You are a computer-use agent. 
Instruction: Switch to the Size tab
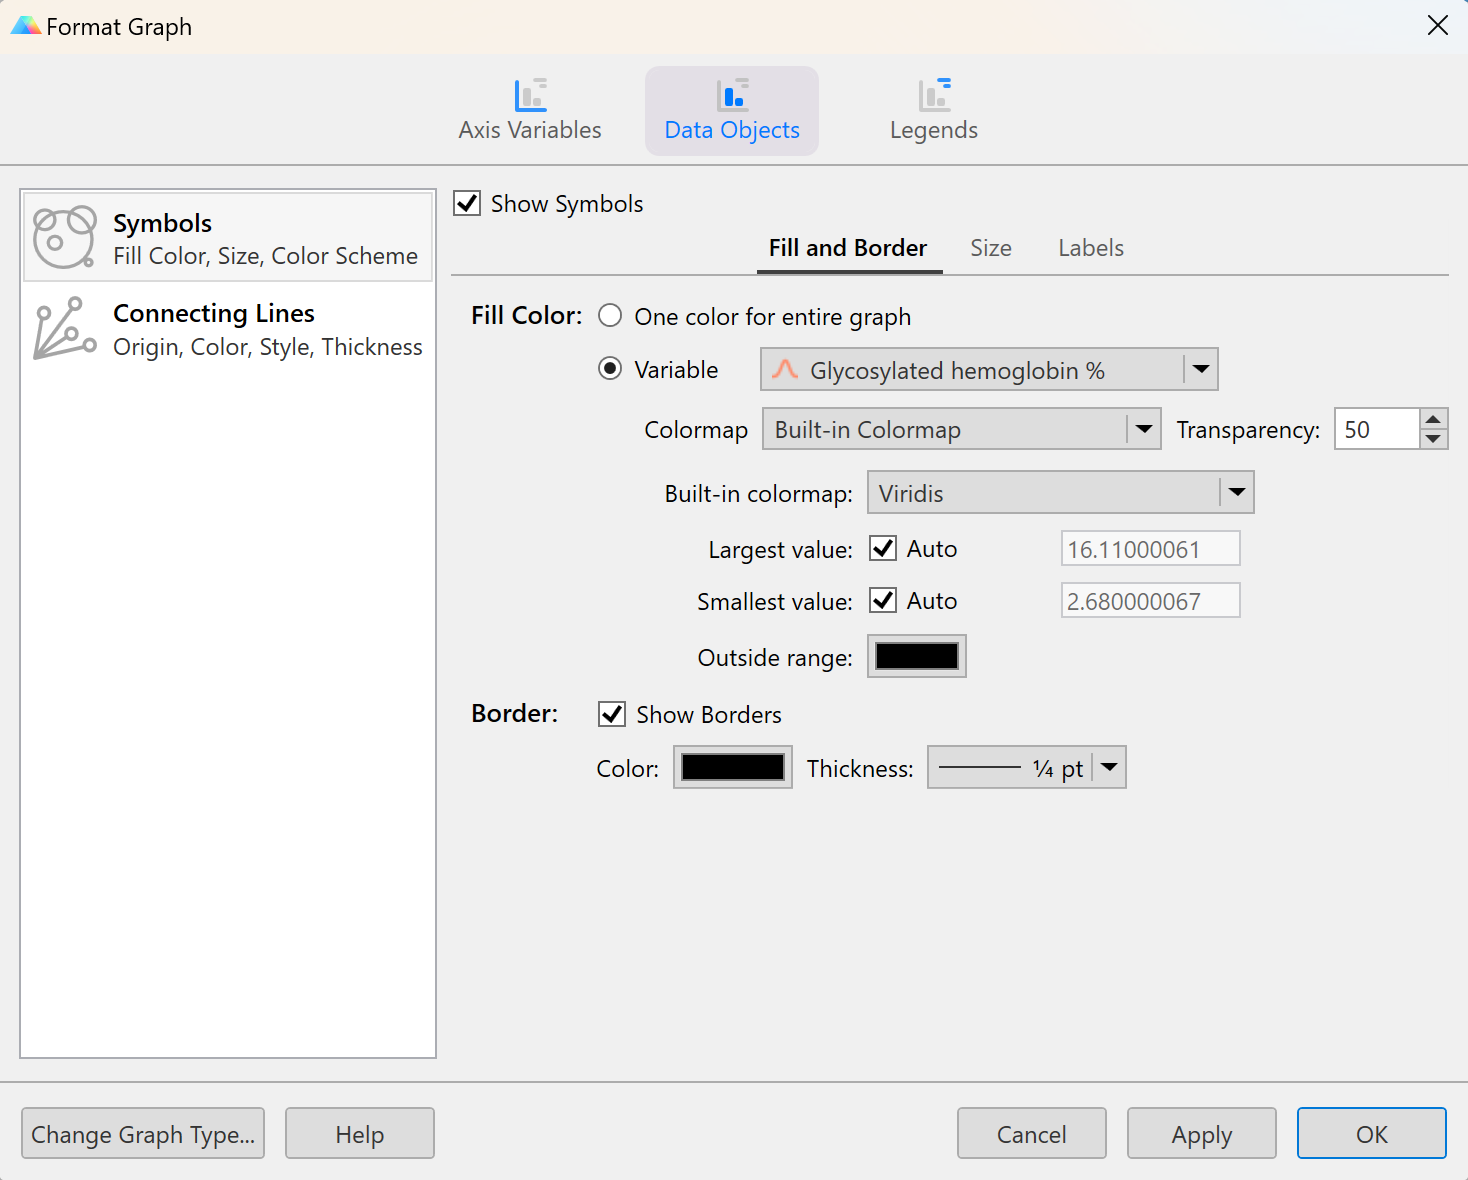pyautogui.click(x=990, y=247)
